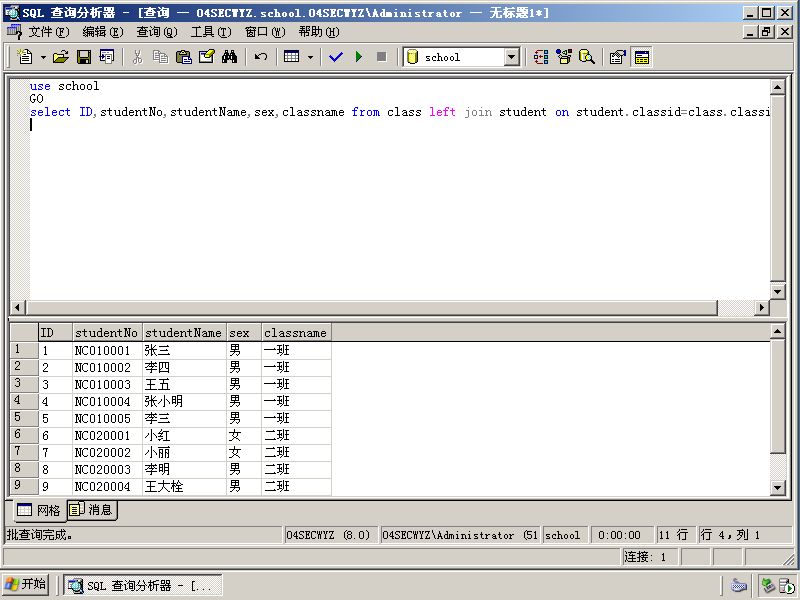Save the query using the floppy disk icon
The image size is (800, 600).
(x=84, y=57)
